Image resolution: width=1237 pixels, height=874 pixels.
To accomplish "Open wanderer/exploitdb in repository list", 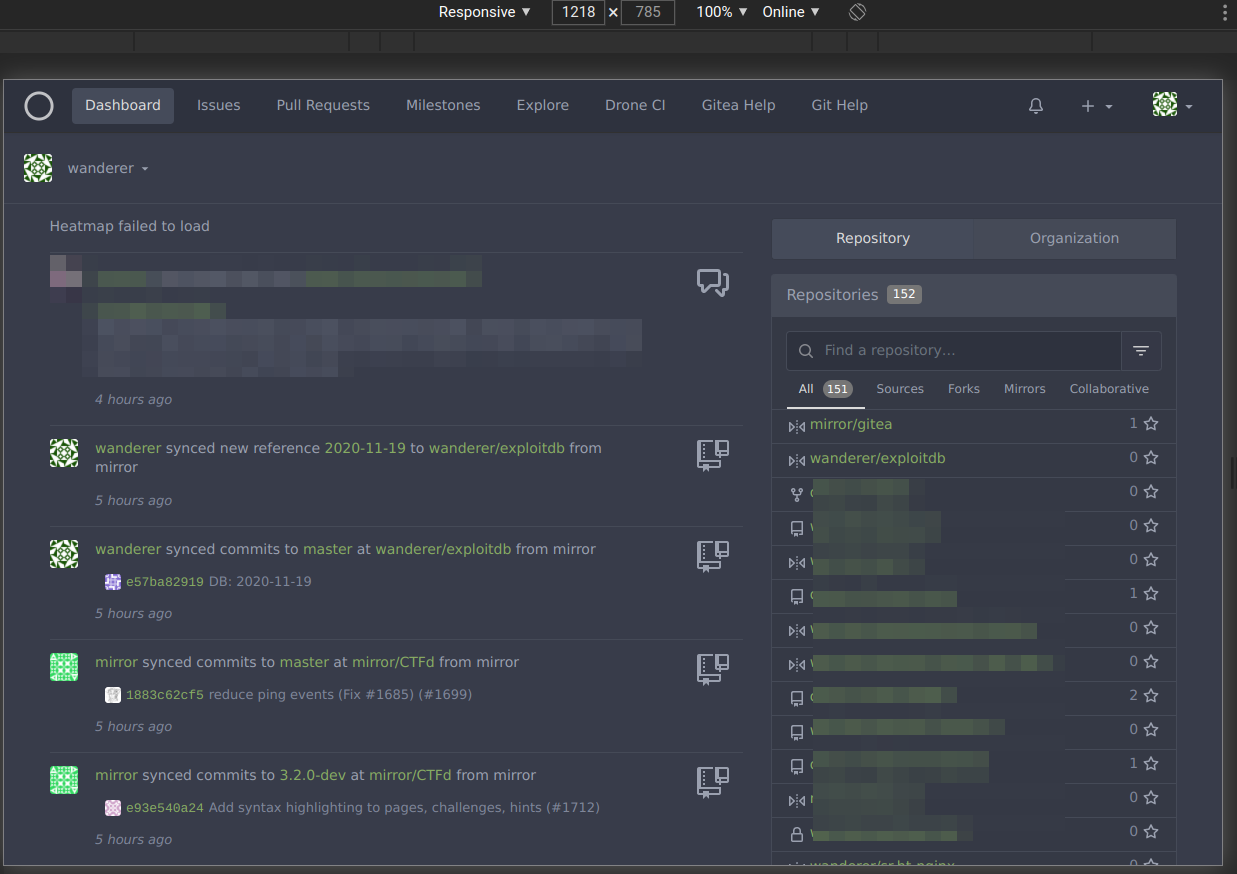I will click(877, 459).
